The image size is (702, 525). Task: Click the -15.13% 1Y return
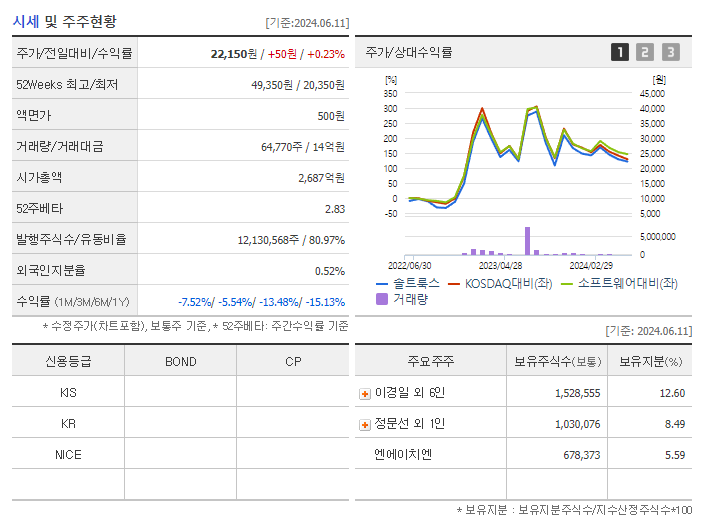coord(325,302)
